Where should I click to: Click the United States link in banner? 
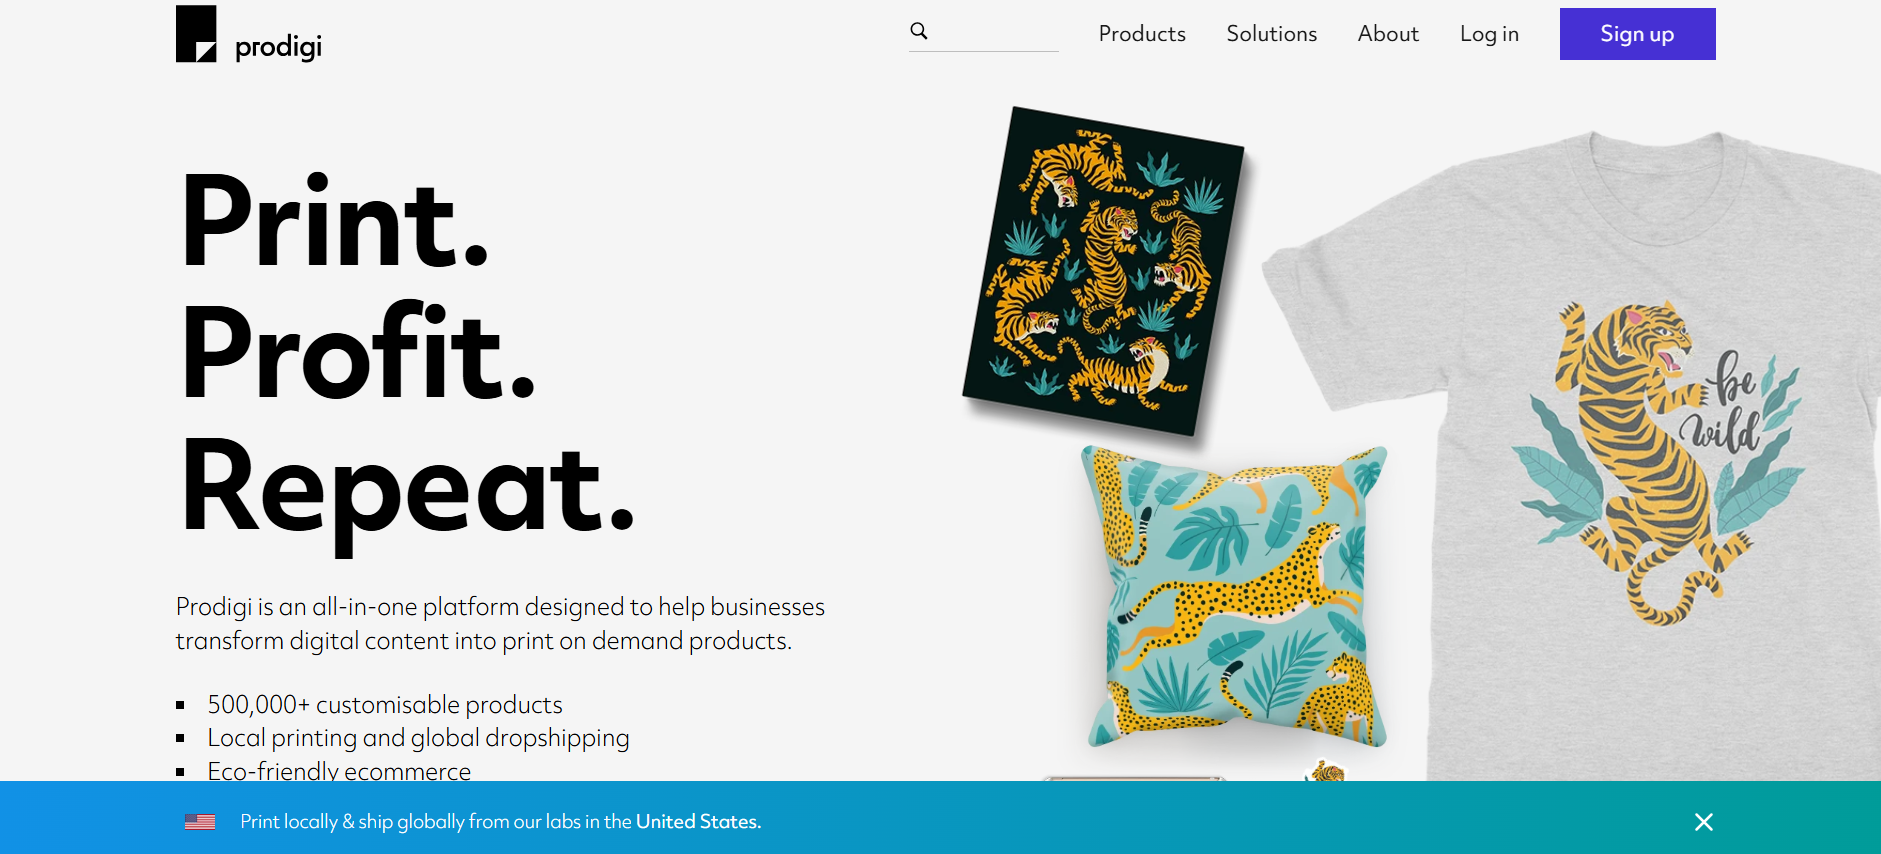tap(698, 822)
